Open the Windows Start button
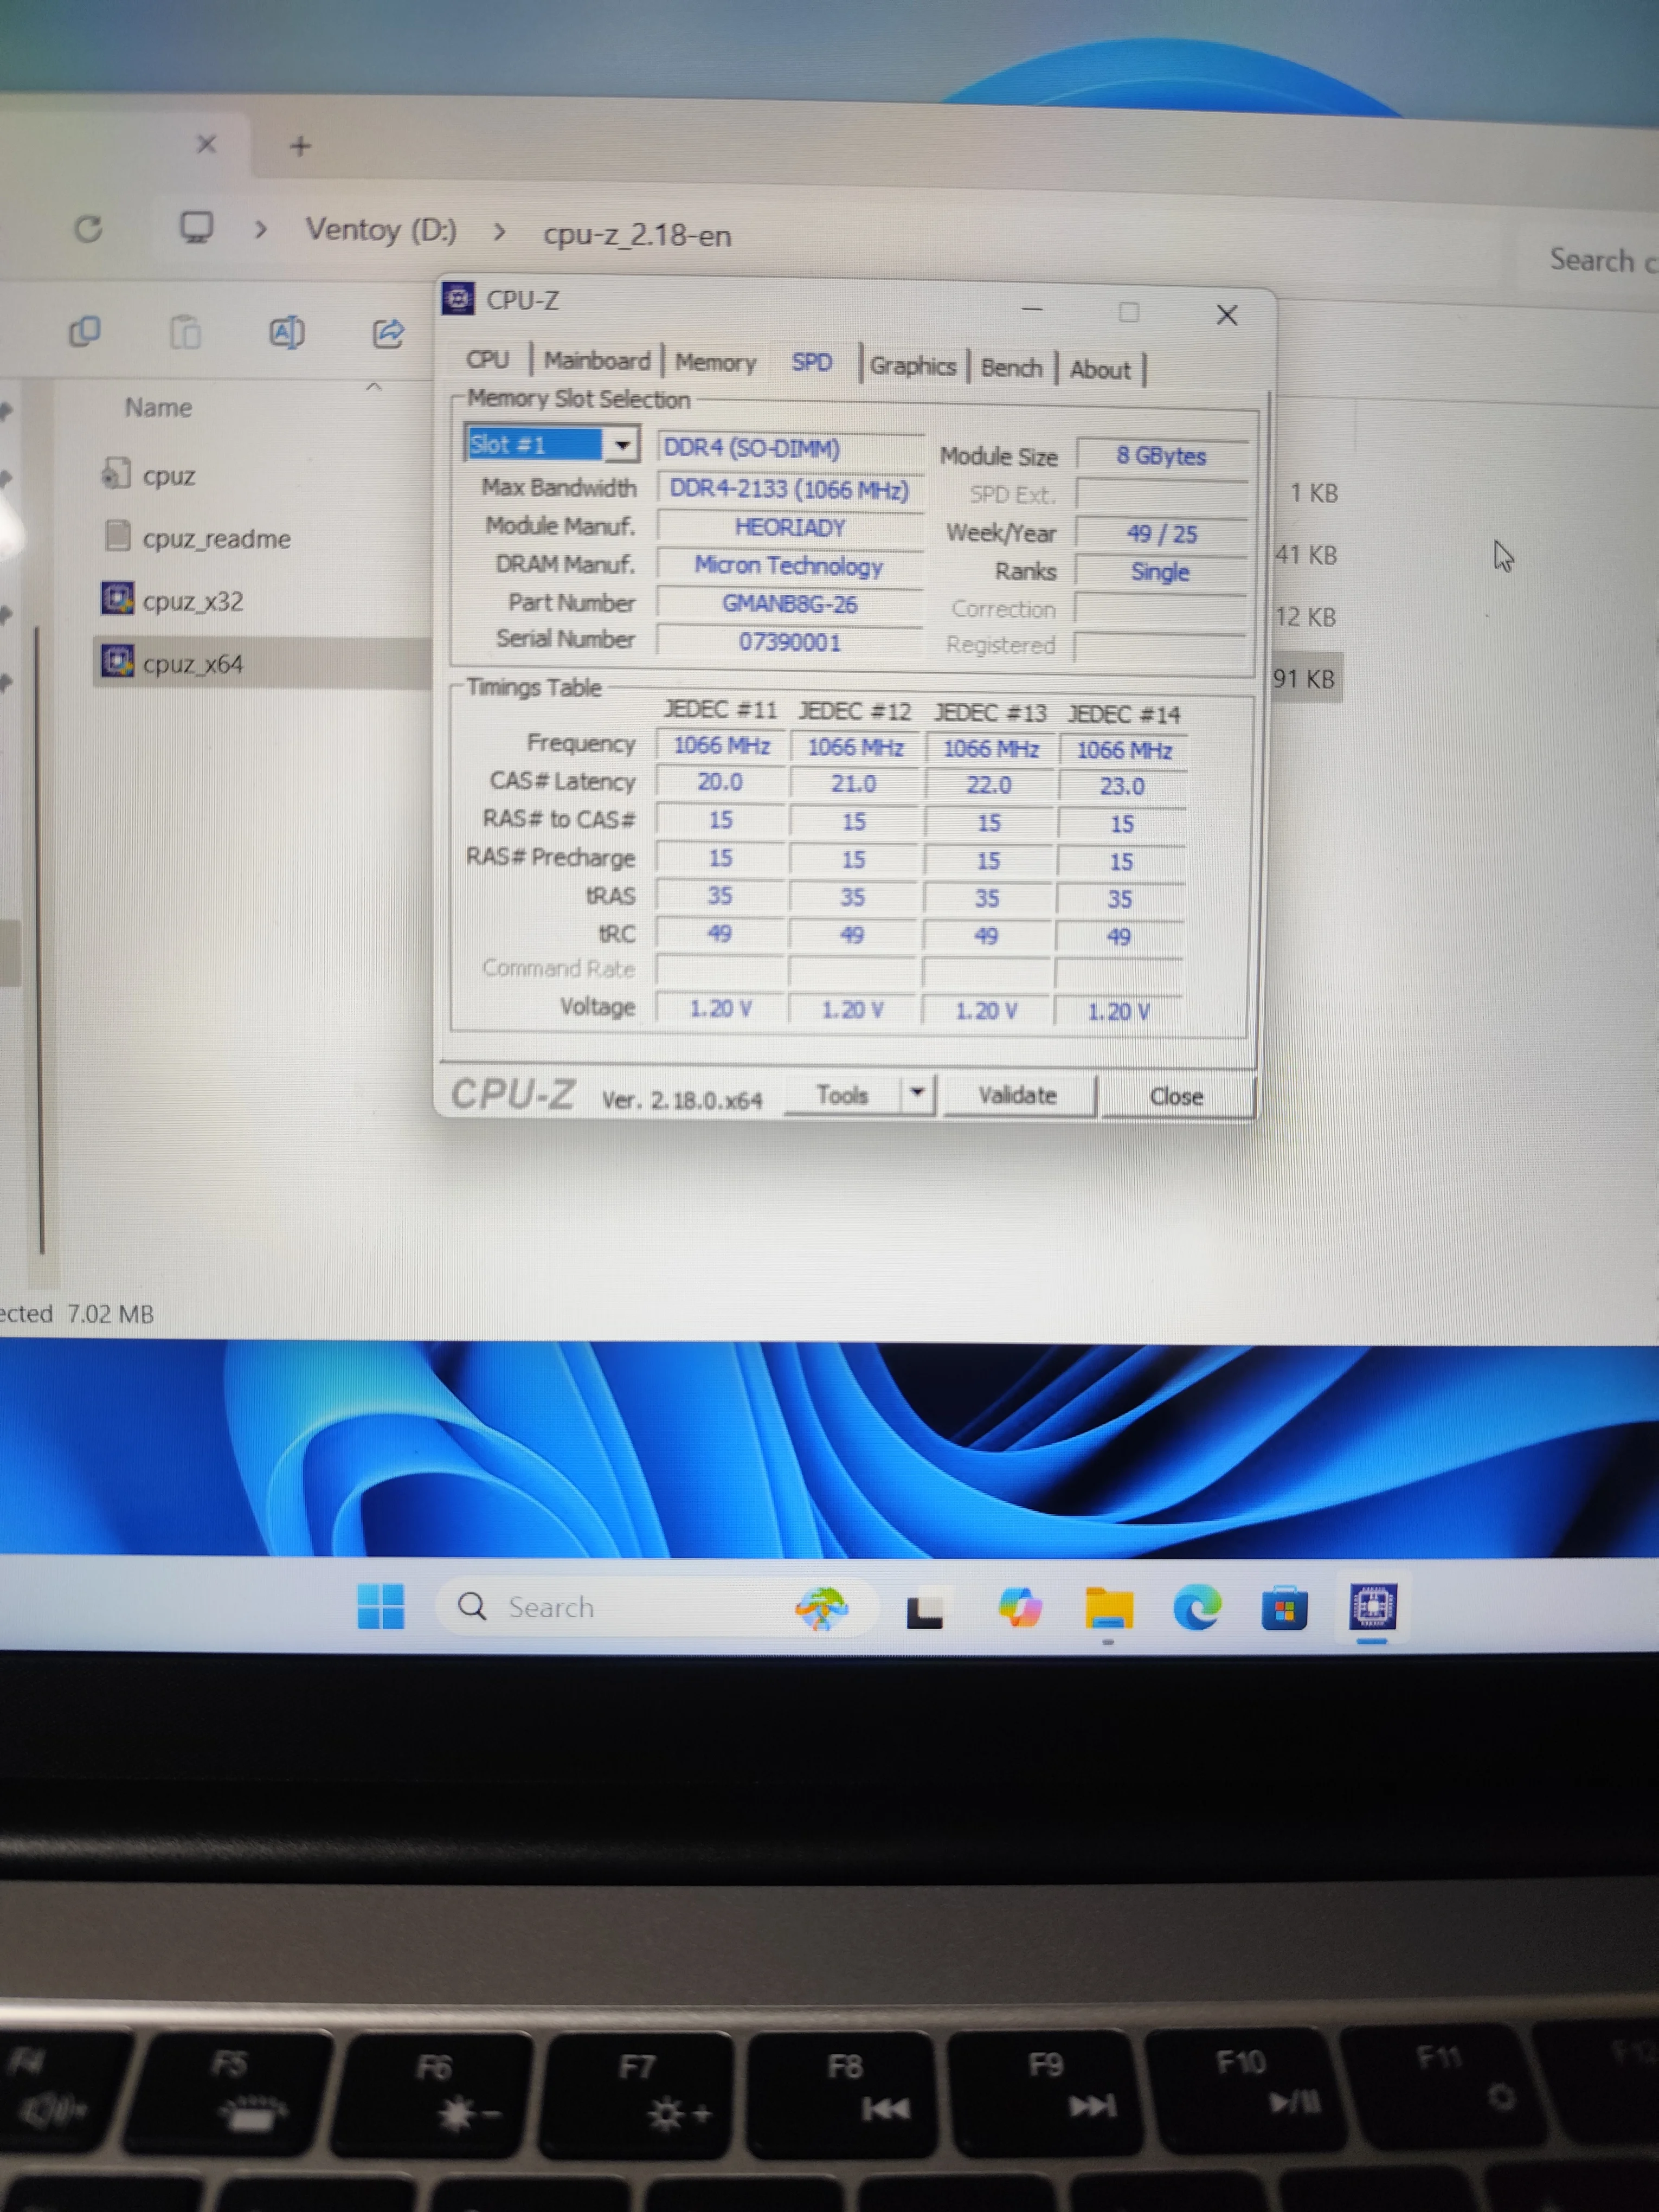The height and width of the screenshot is (2212, 1659). (381, 1606)
